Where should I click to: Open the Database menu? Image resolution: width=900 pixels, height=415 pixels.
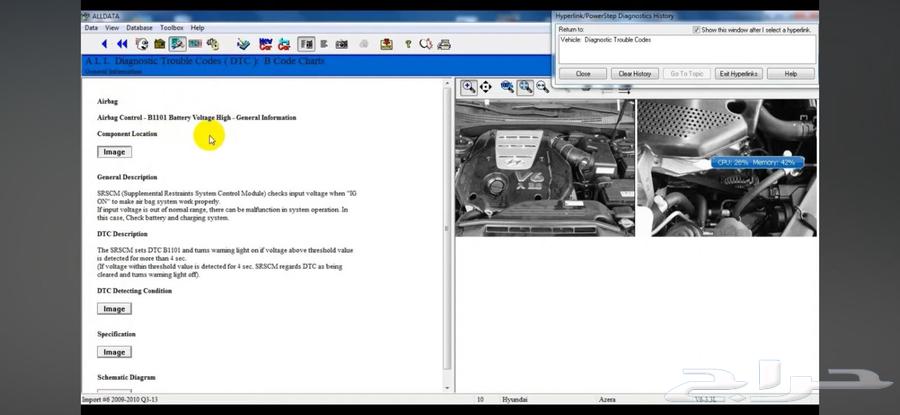coord(139,28)
